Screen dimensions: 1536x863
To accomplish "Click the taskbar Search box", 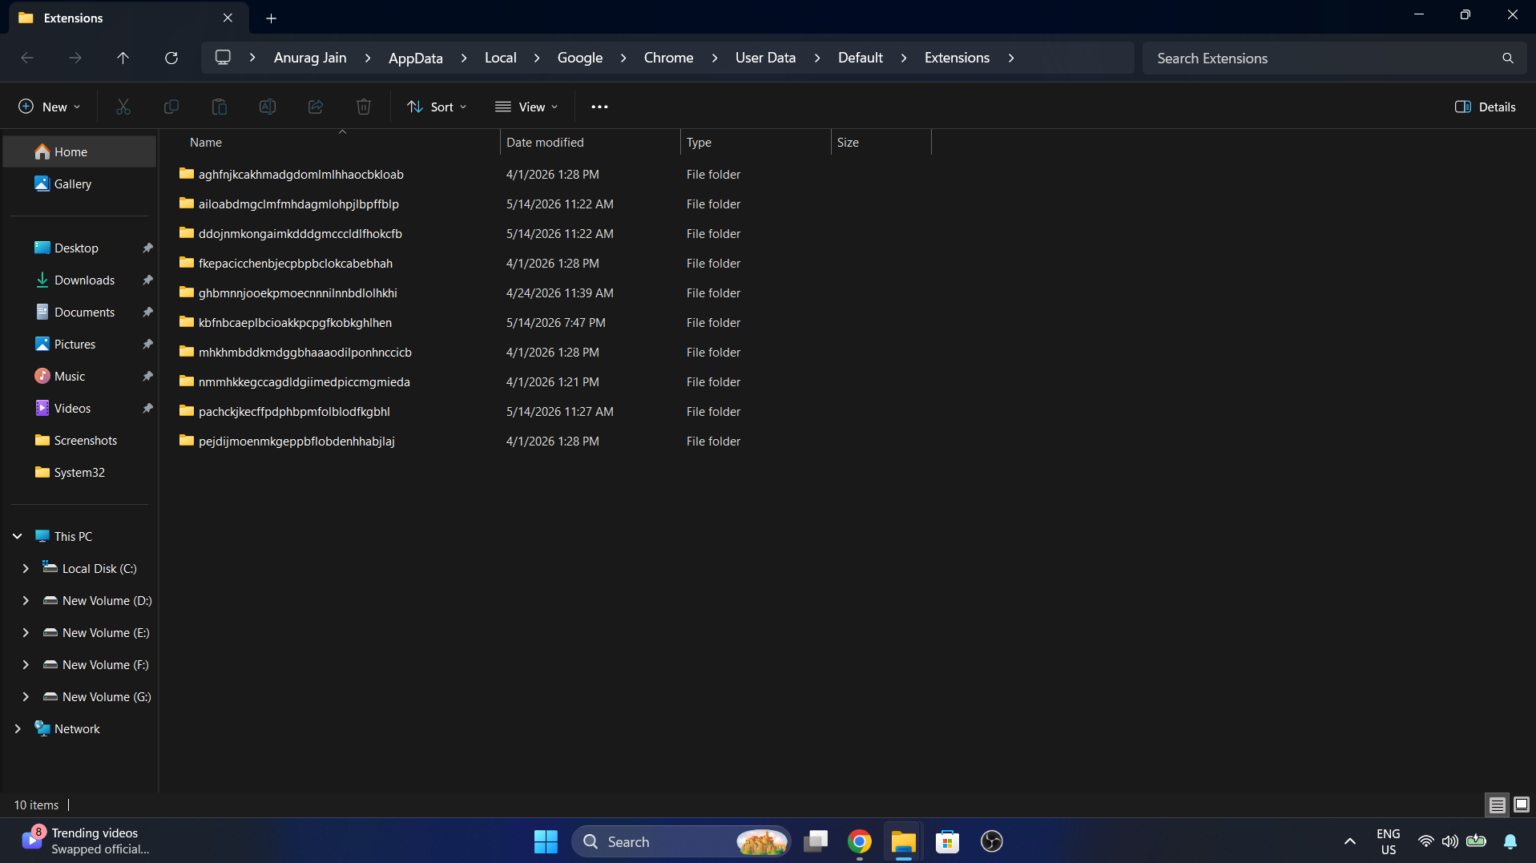I will [x=681, y=842].
